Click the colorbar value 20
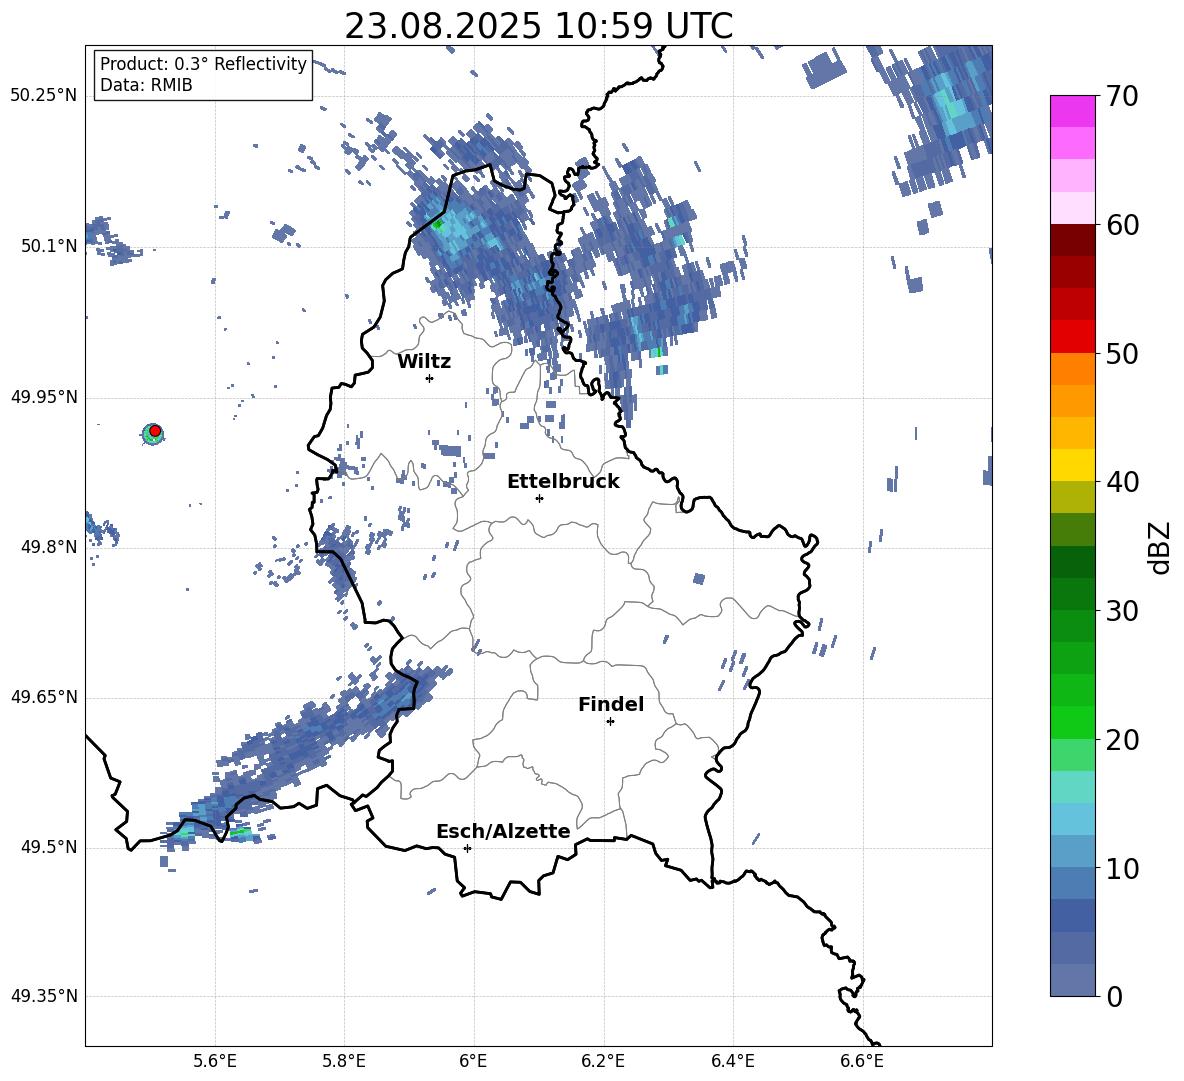This screenshot has width=1184, height=1081. 1122,740
